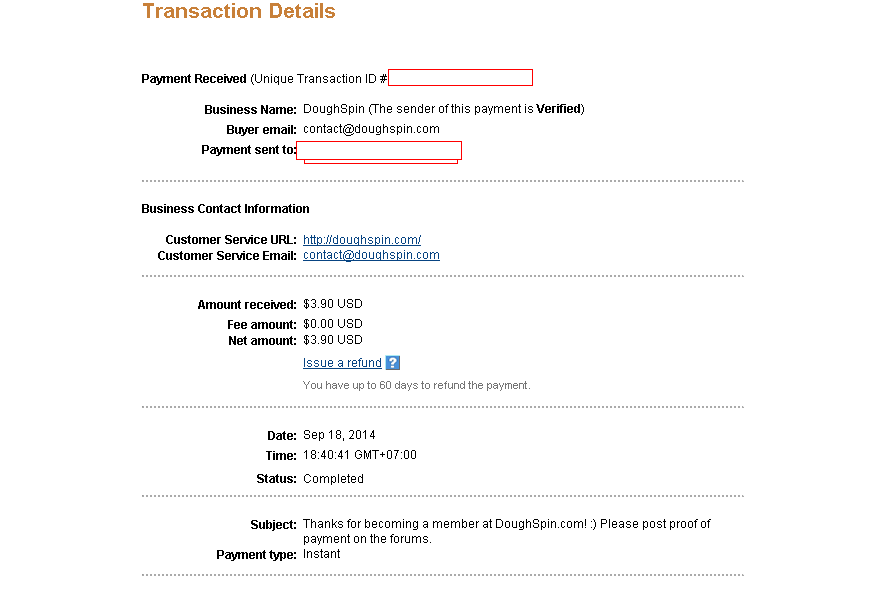Click the redacted Payment sent to box
This screenshot has height=589, width=878.
coord(380,150)
